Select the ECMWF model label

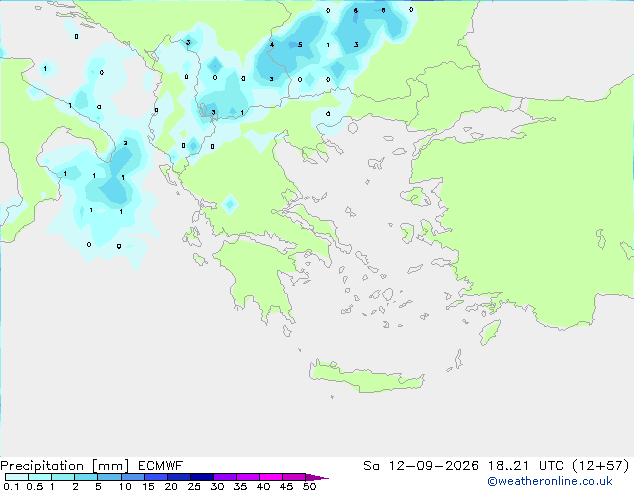pos(161,466)
